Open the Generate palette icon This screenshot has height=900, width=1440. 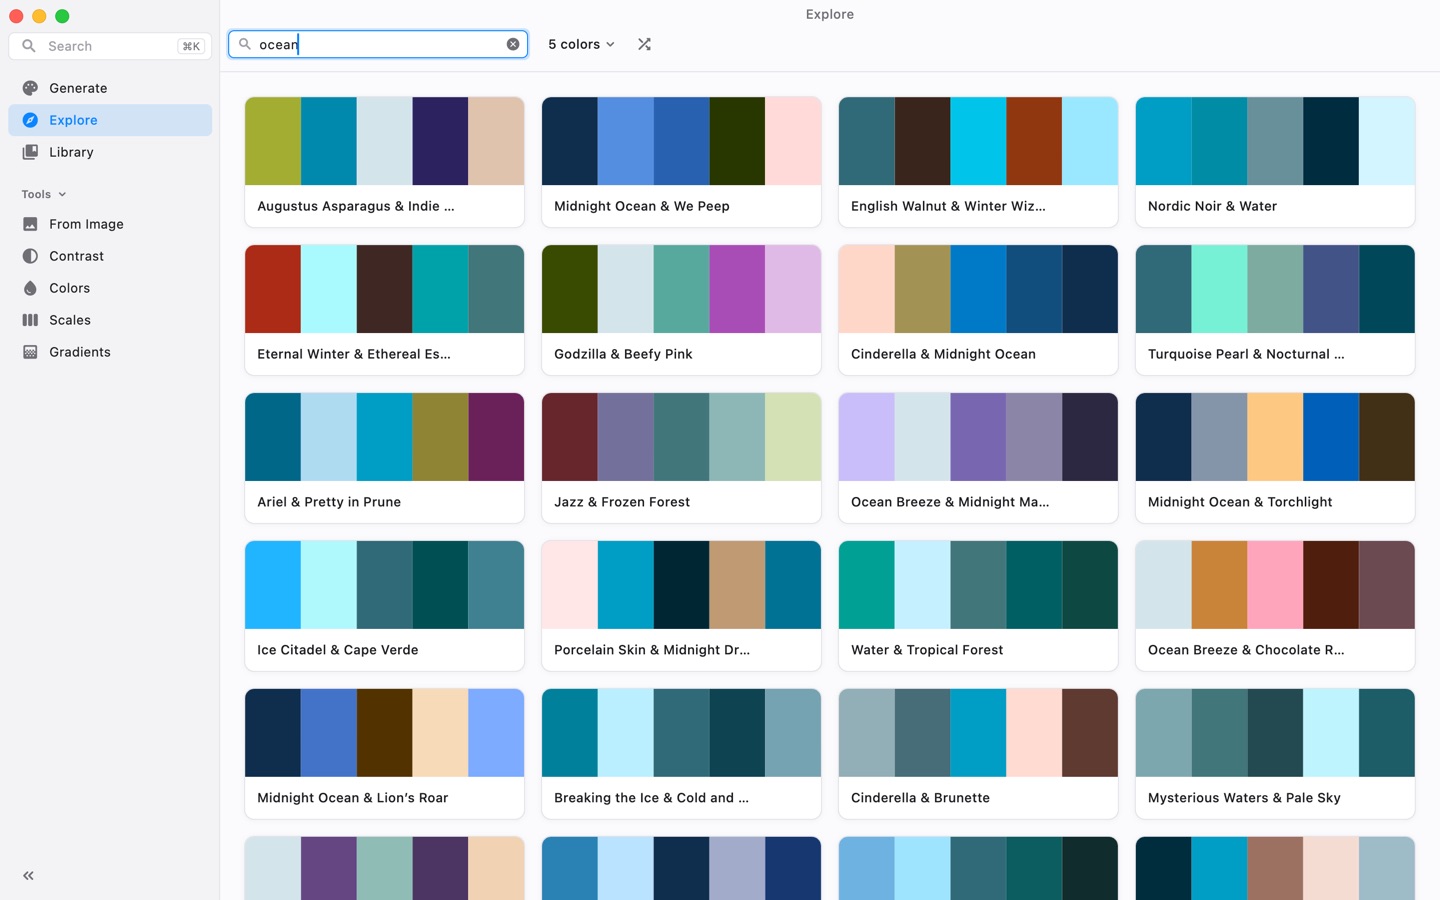click(x=30, y=88)
